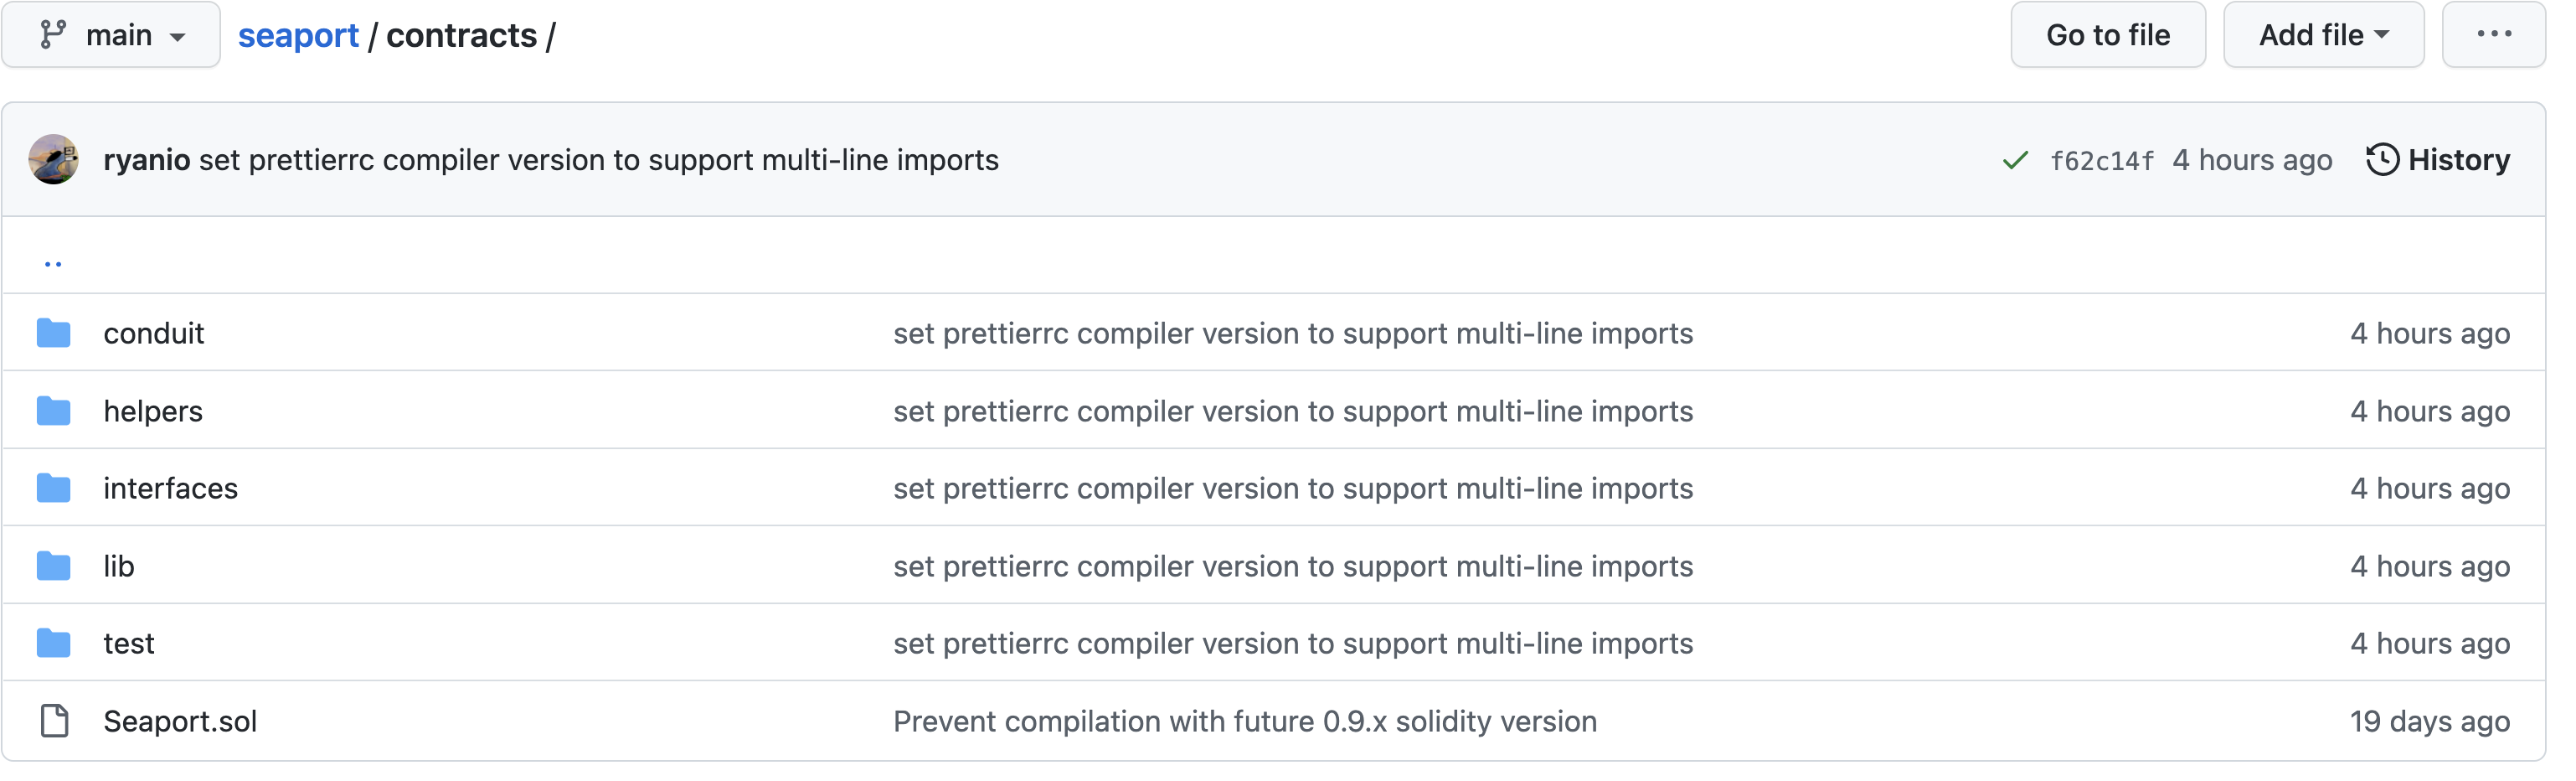This screenshot has width=2576, height=781.
Task: Click the Seaport.sol file icon
Action: [x=54, y=722]
